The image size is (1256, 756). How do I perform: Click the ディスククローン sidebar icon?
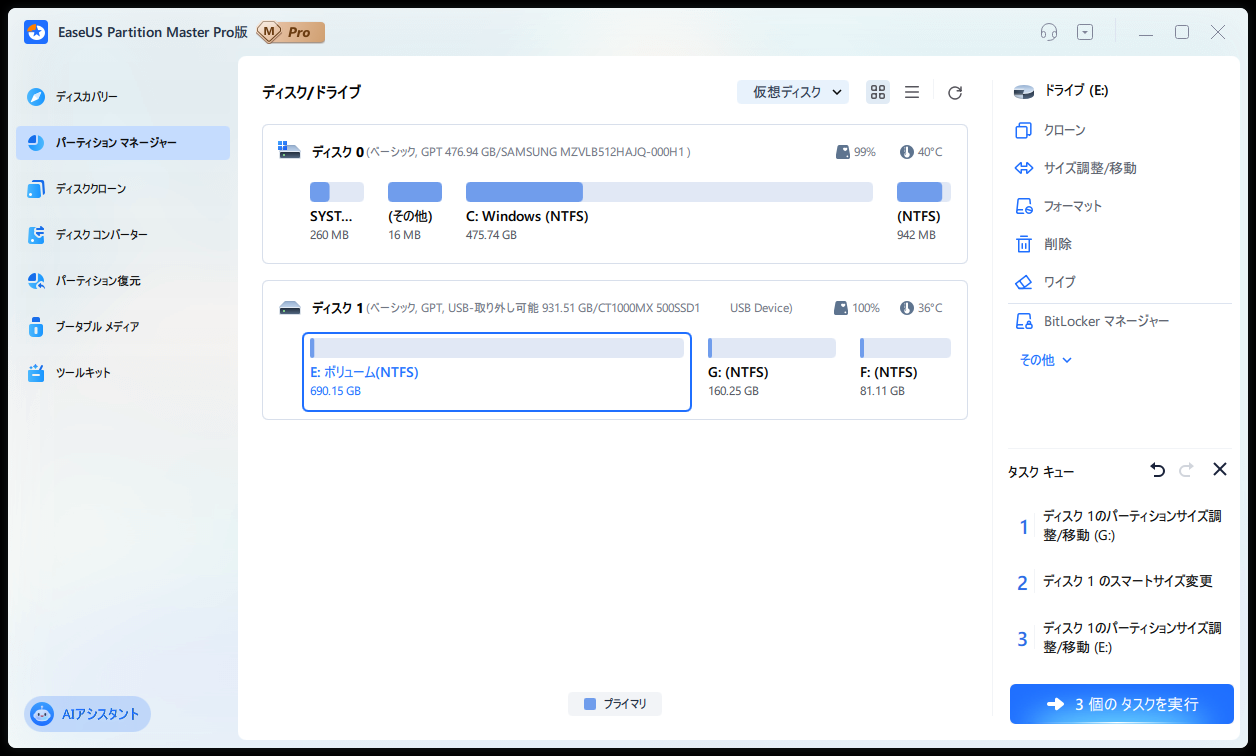point(36,189)
